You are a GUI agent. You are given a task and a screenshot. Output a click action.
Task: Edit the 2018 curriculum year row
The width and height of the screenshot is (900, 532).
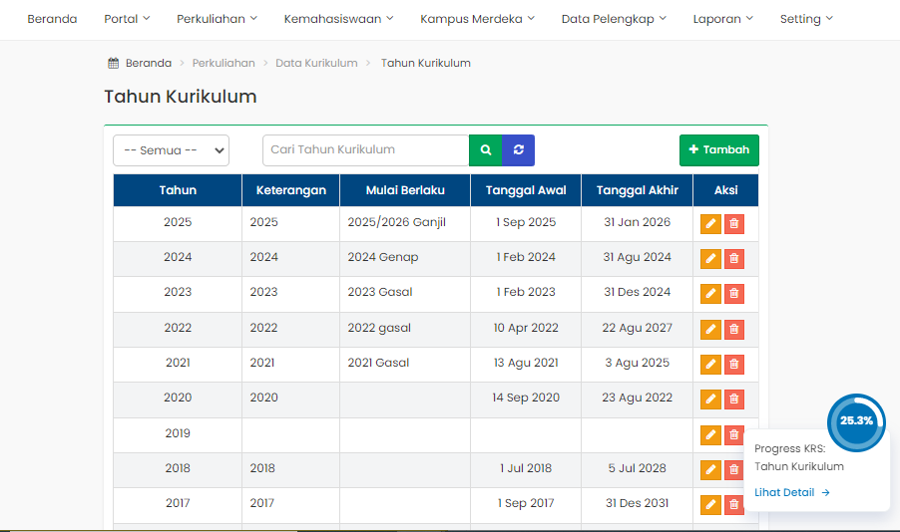(710, 469)
